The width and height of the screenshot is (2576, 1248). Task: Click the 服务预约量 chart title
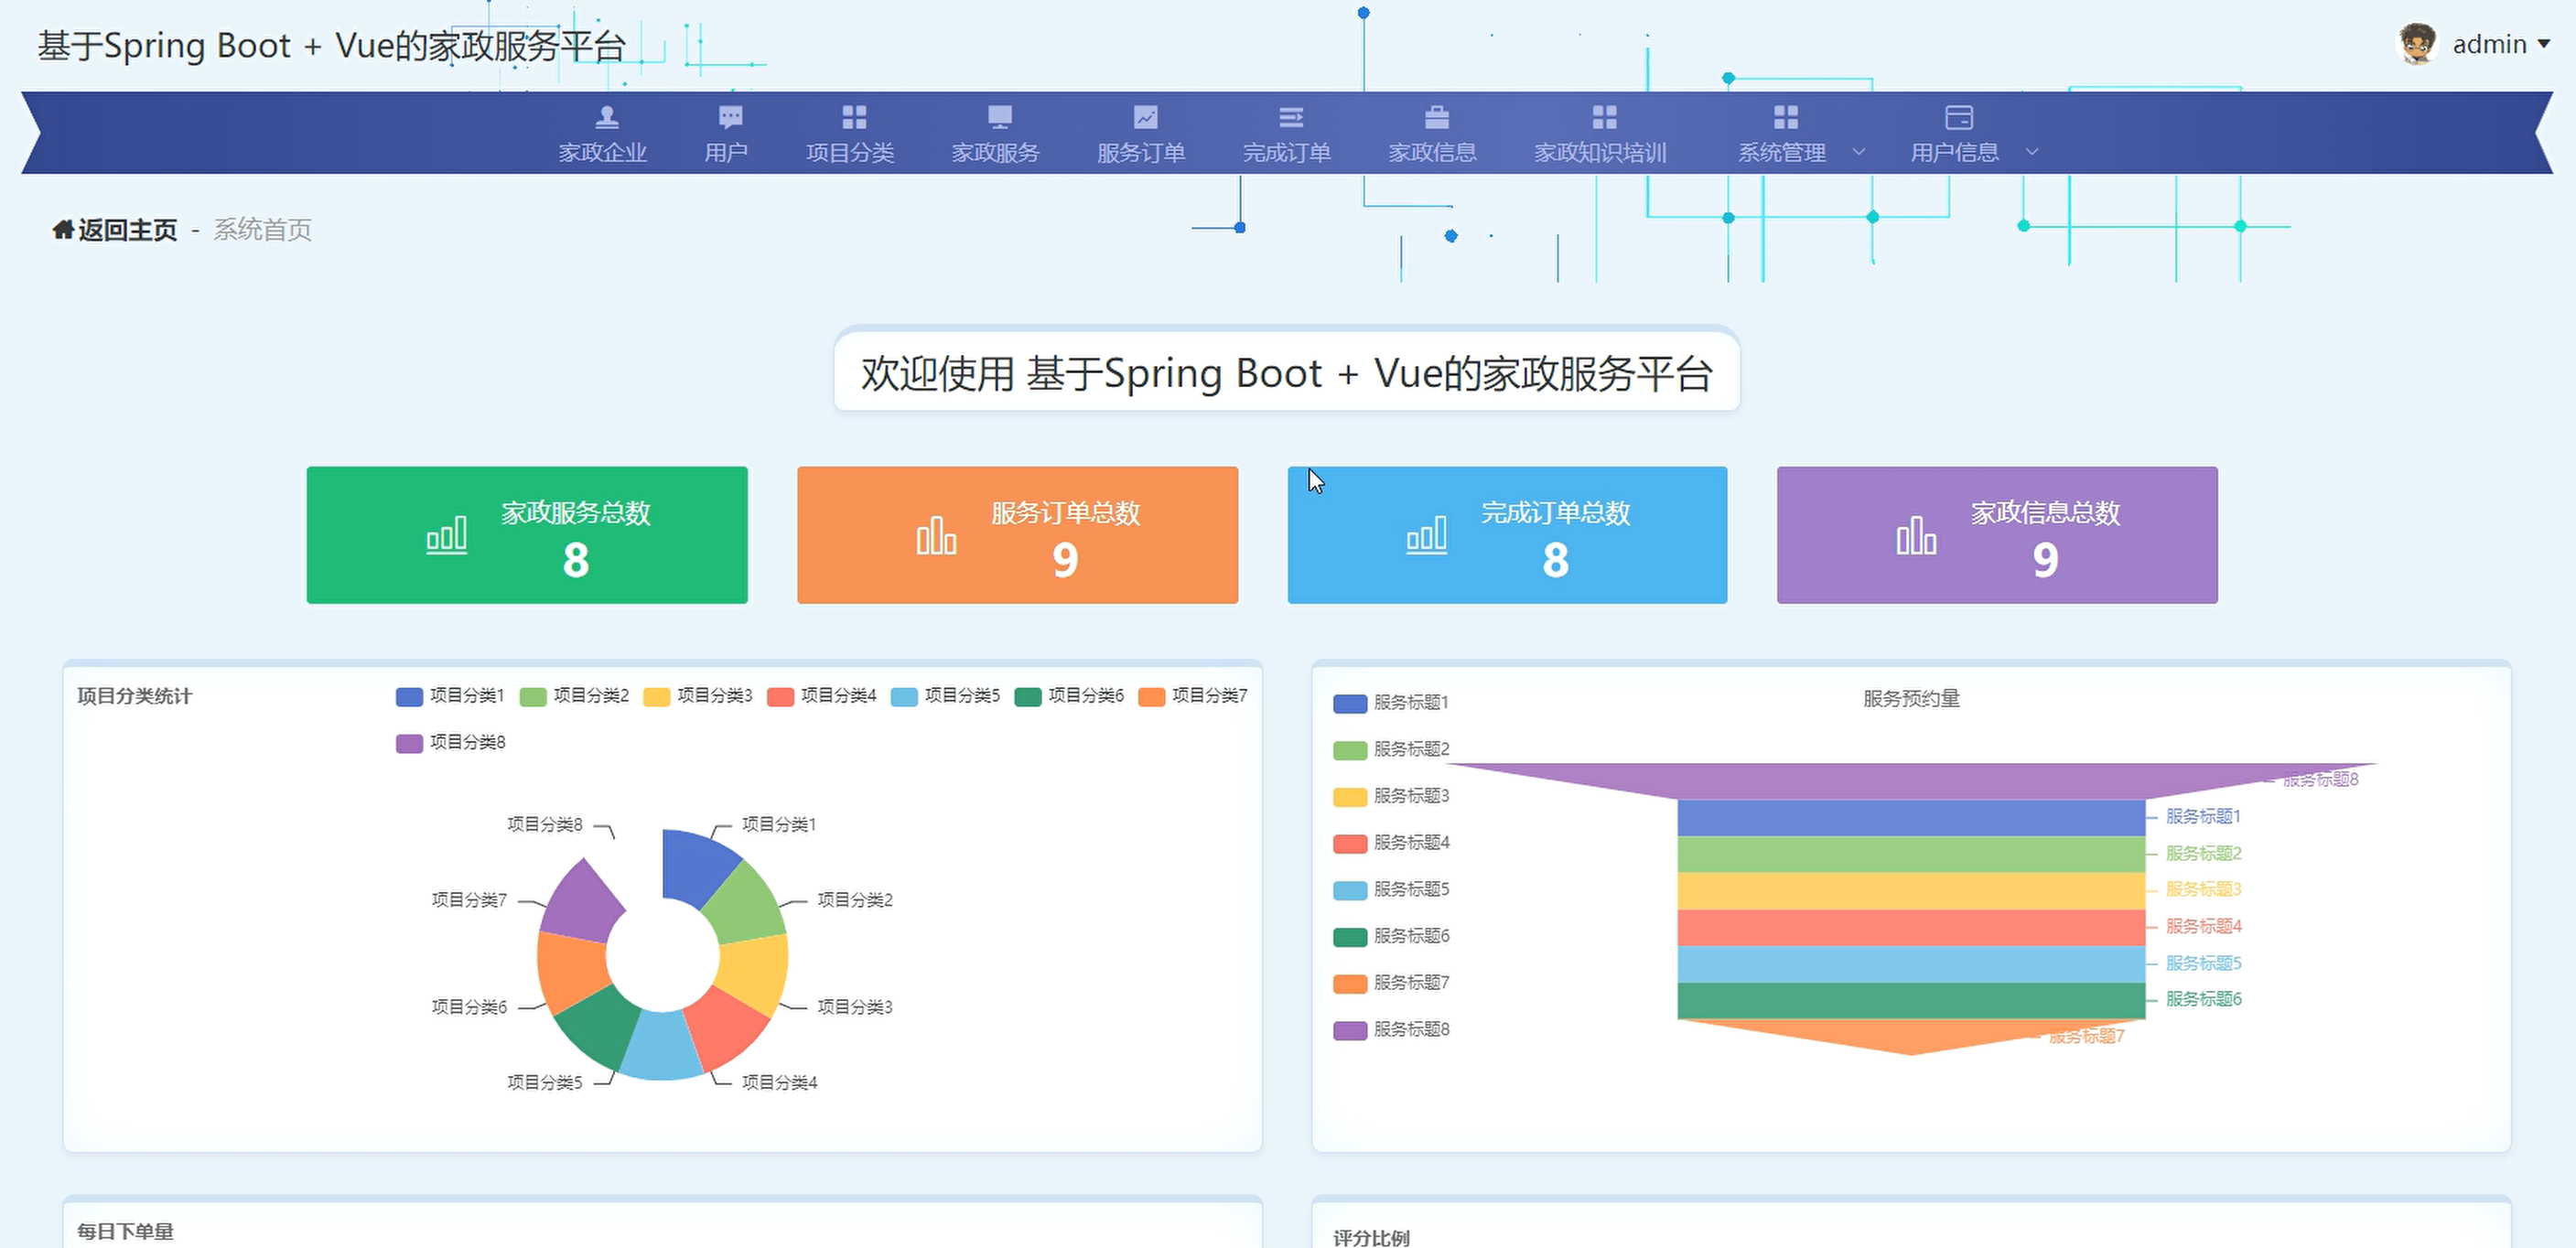(x=1911, y=699)
